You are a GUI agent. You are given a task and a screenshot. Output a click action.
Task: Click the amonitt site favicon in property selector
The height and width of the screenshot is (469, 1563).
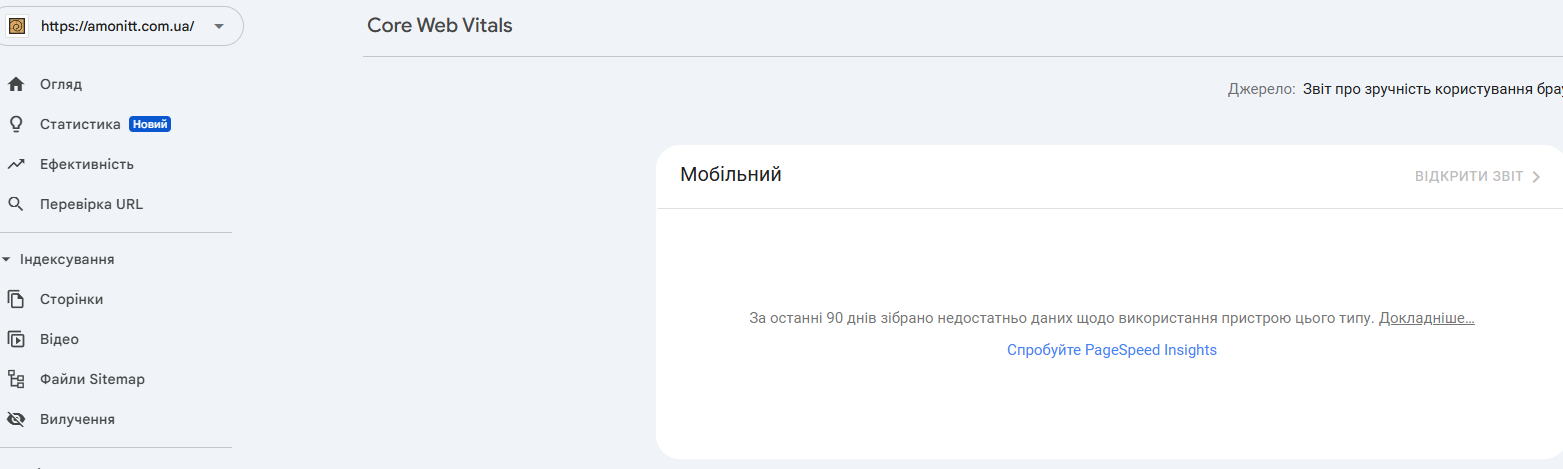(x=17, y=26)
